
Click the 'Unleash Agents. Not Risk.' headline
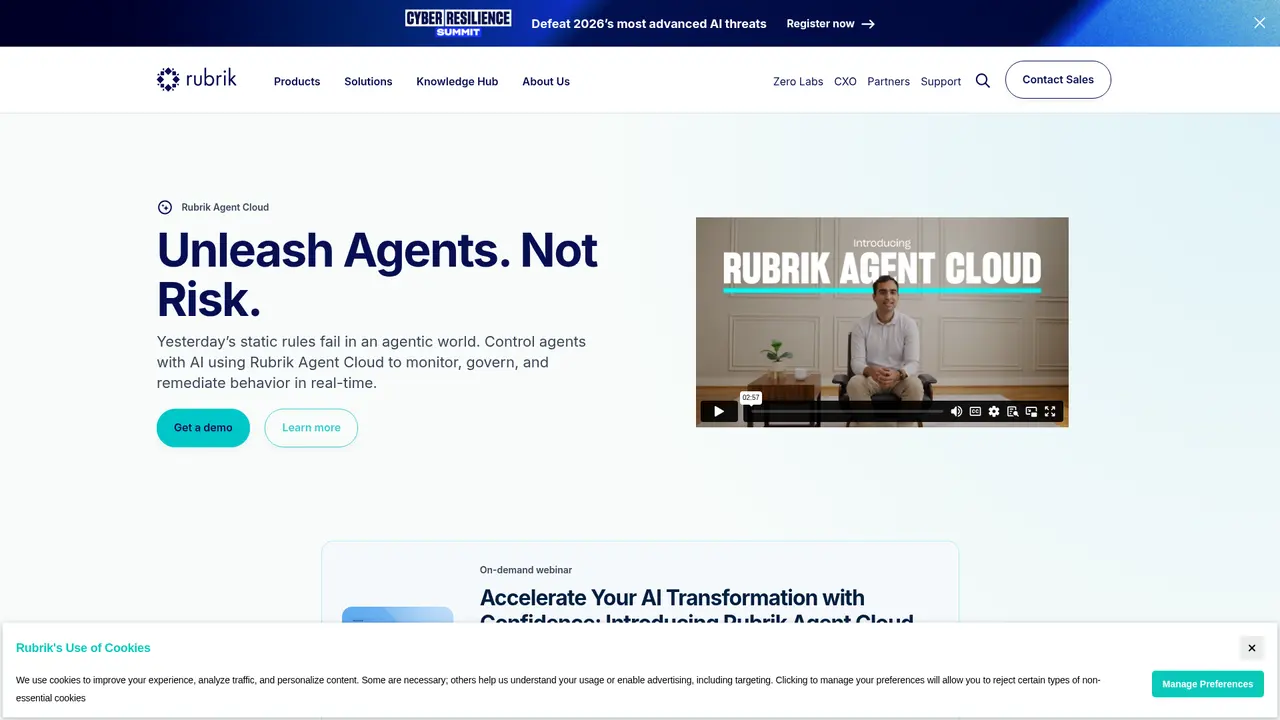[x=377, y=274]
